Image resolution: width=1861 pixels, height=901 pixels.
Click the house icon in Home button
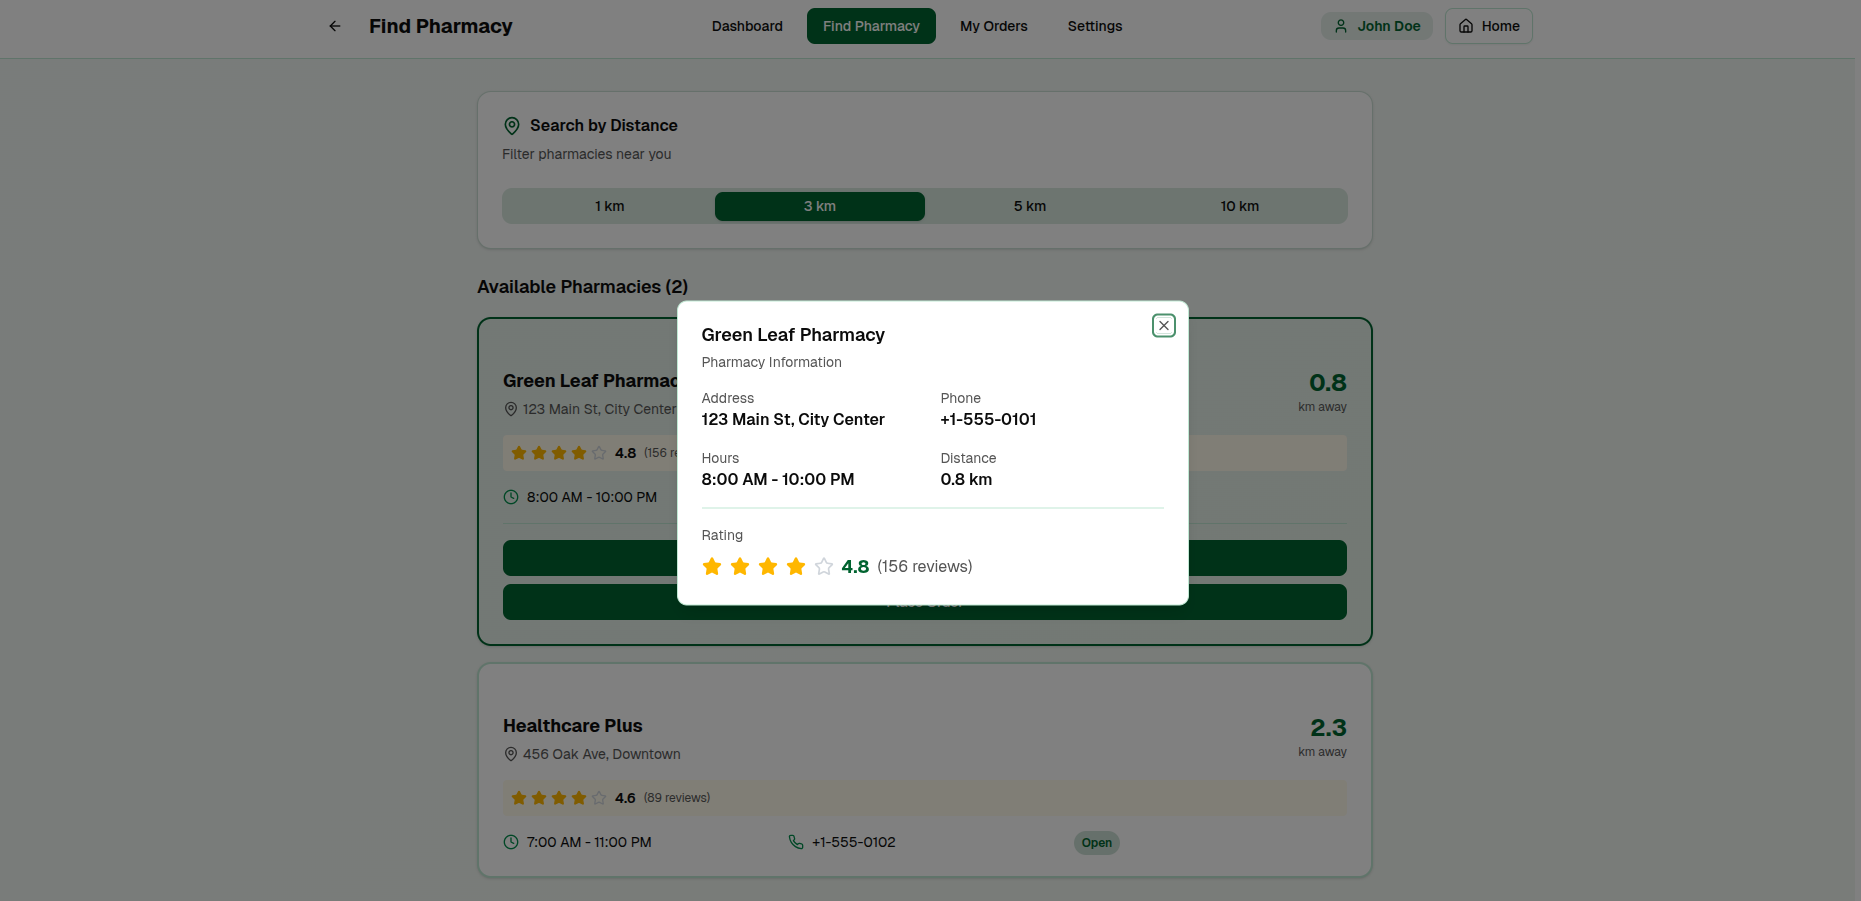[x=1466, y=26]
